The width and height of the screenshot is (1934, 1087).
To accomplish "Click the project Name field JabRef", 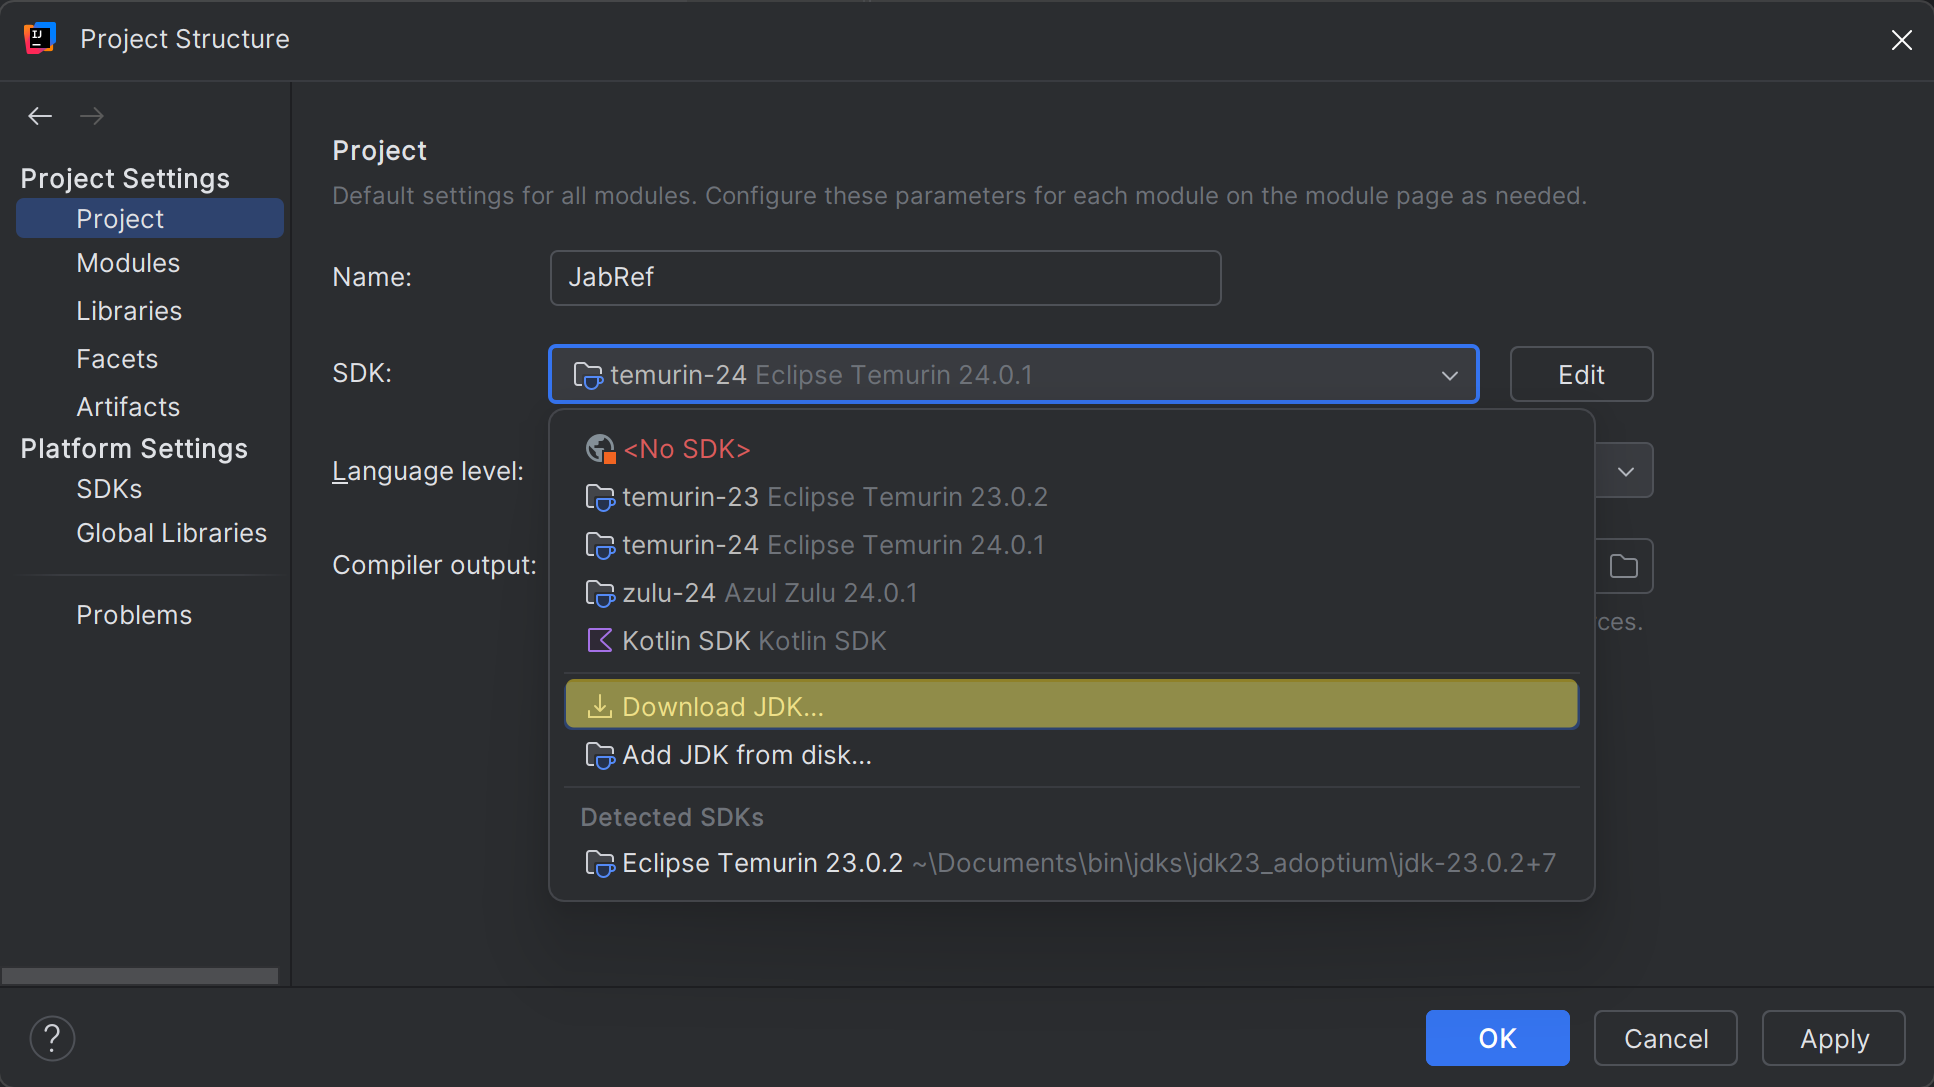I will point(884,277).
